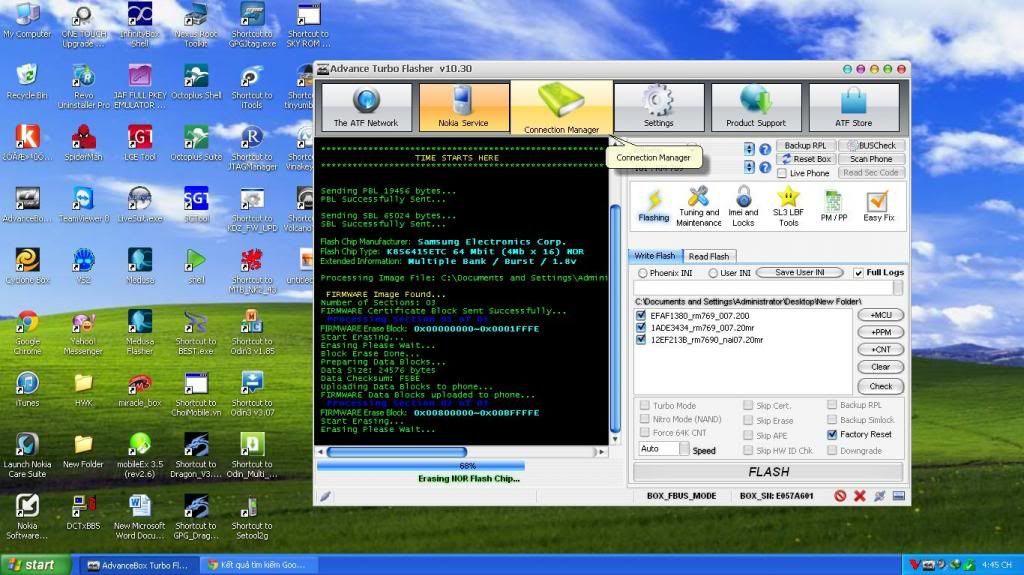Open the Medusa desktop icon

click(x=140, y=266)
